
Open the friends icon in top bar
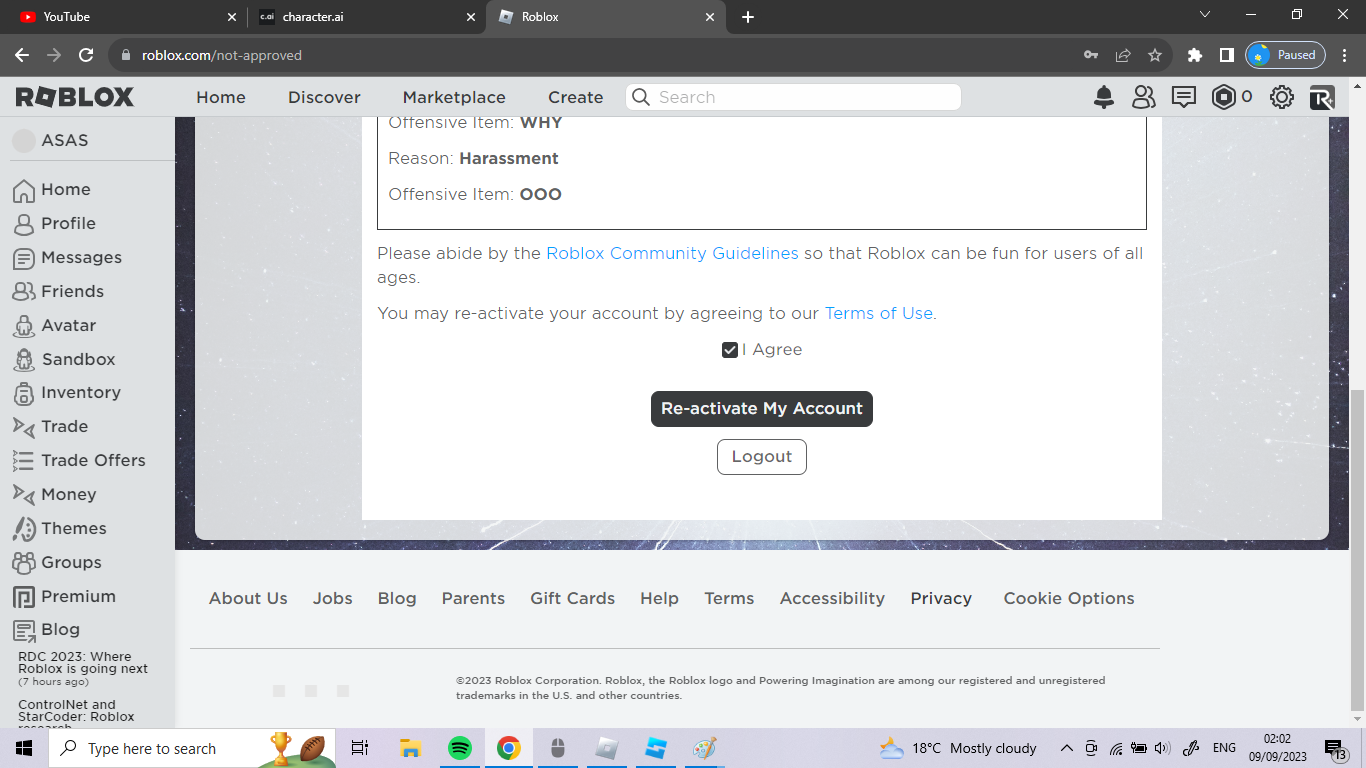coord(1143,97)
